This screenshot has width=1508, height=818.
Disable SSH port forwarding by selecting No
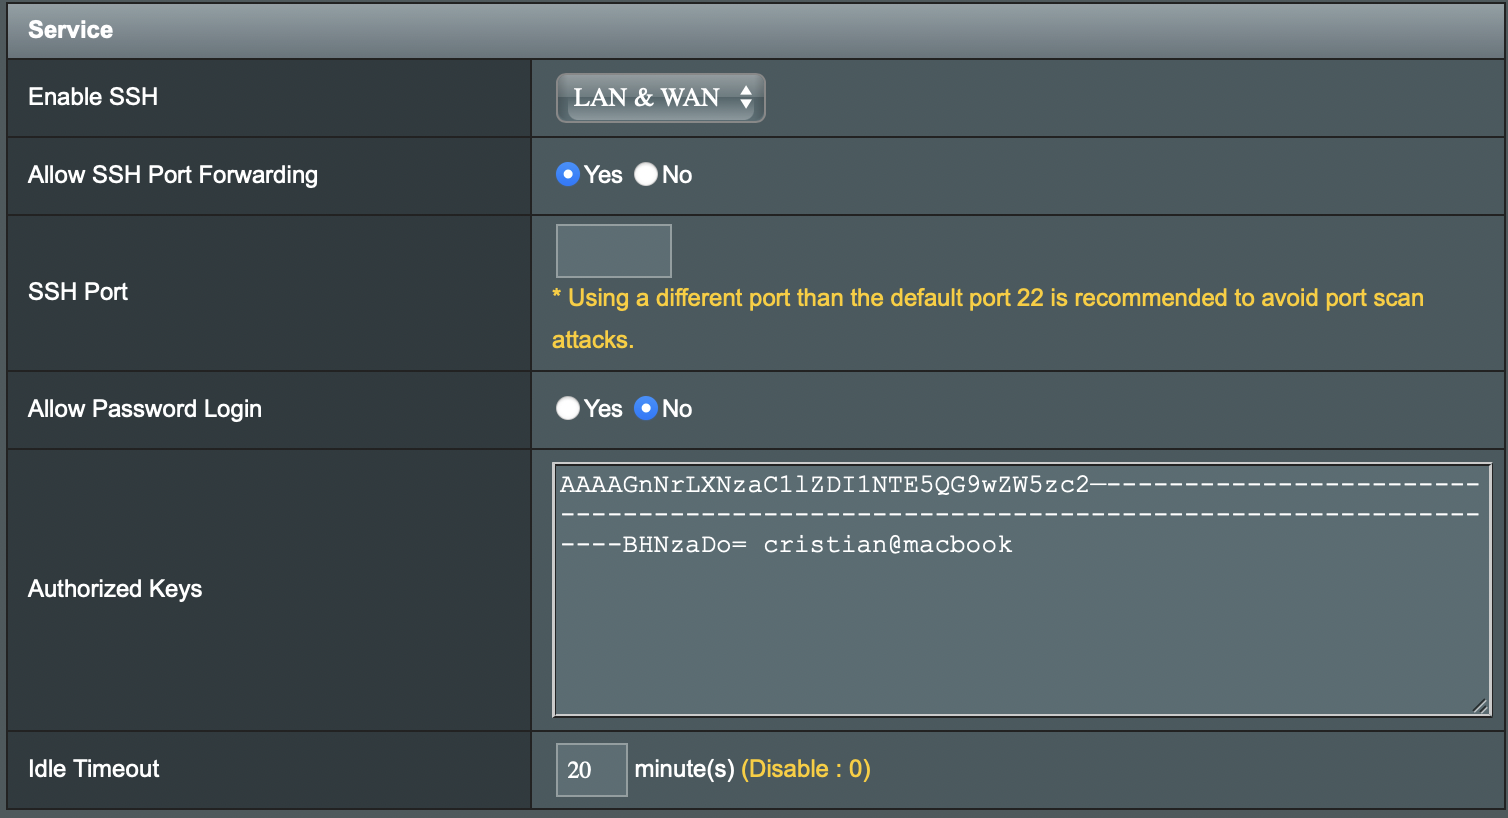pyautogui.click(x=645, y=174)
